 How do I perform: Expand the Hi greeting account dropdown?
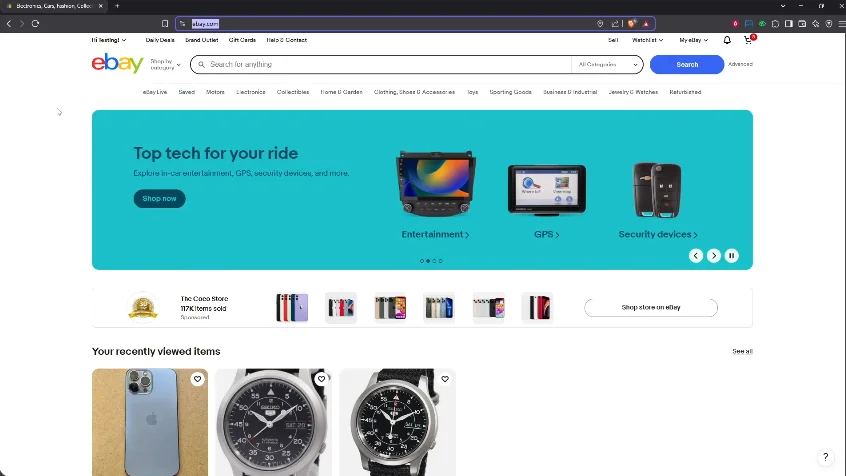point(108,40)
